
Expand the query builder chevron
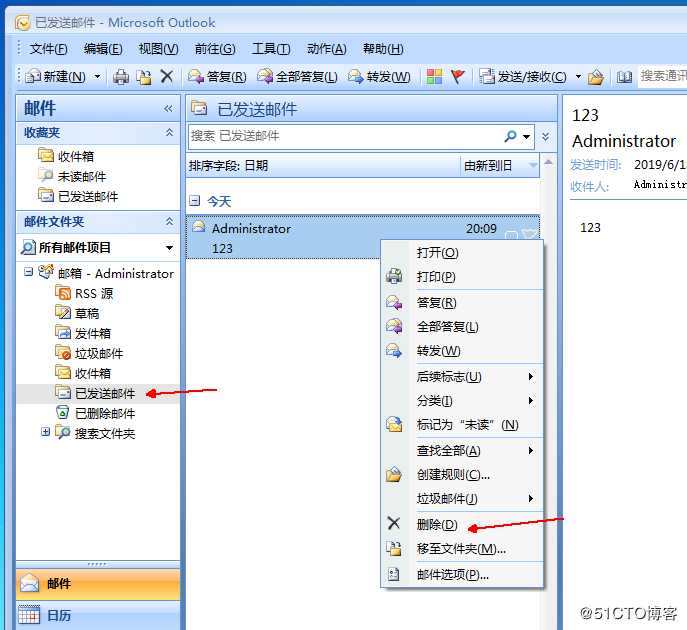click(x=545, y=136)
